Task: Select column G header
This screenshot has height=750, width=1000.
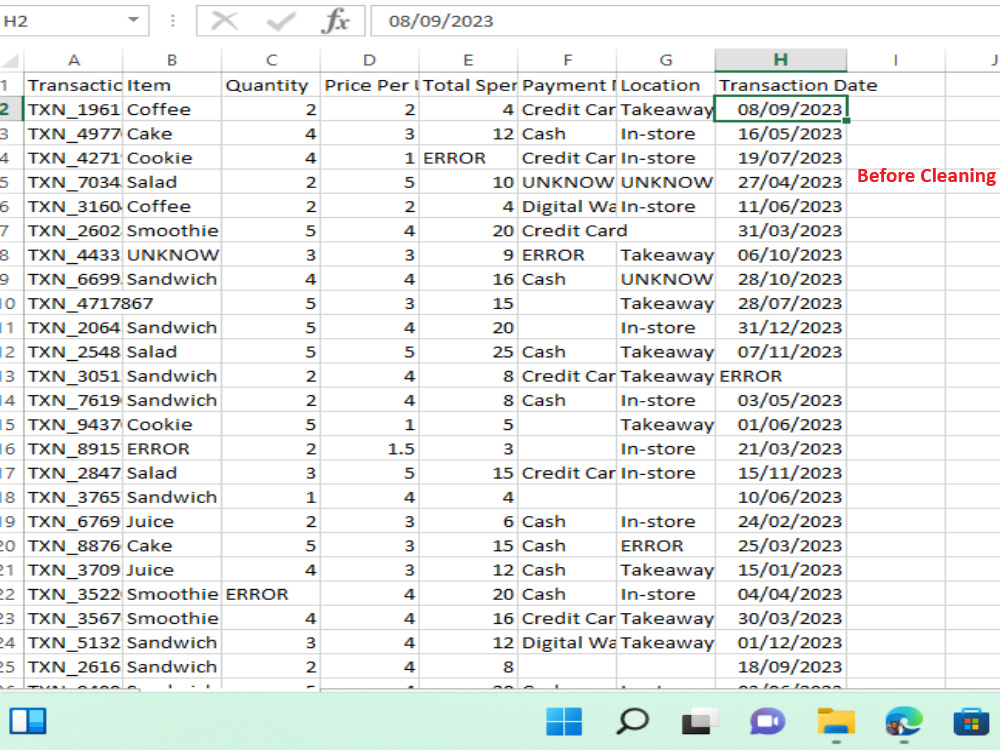Action: [x=666, y=61]
